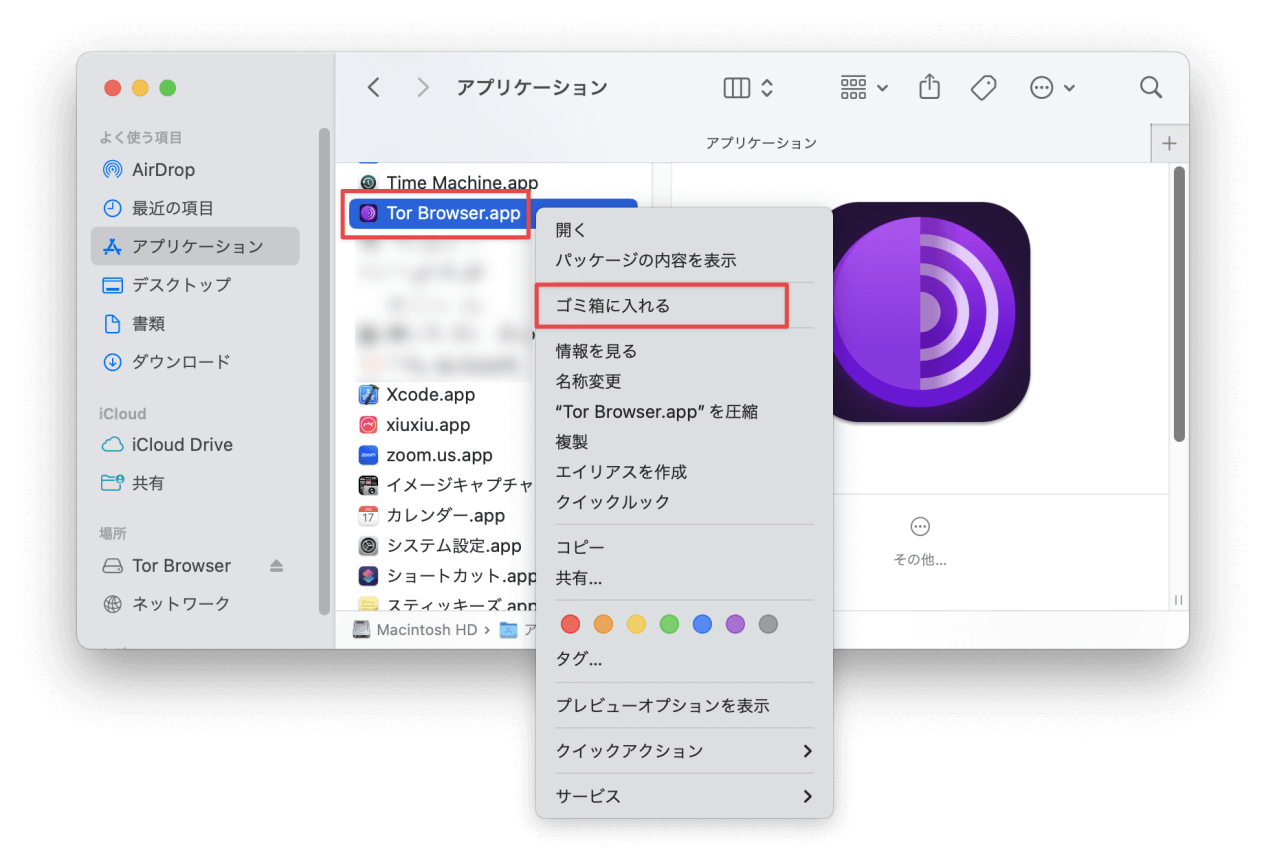Screen dimensions: 1266x855
Task: Open the ellipsis action menu in toolbar
Action: pyautogui.click(x=1052, y=88)
